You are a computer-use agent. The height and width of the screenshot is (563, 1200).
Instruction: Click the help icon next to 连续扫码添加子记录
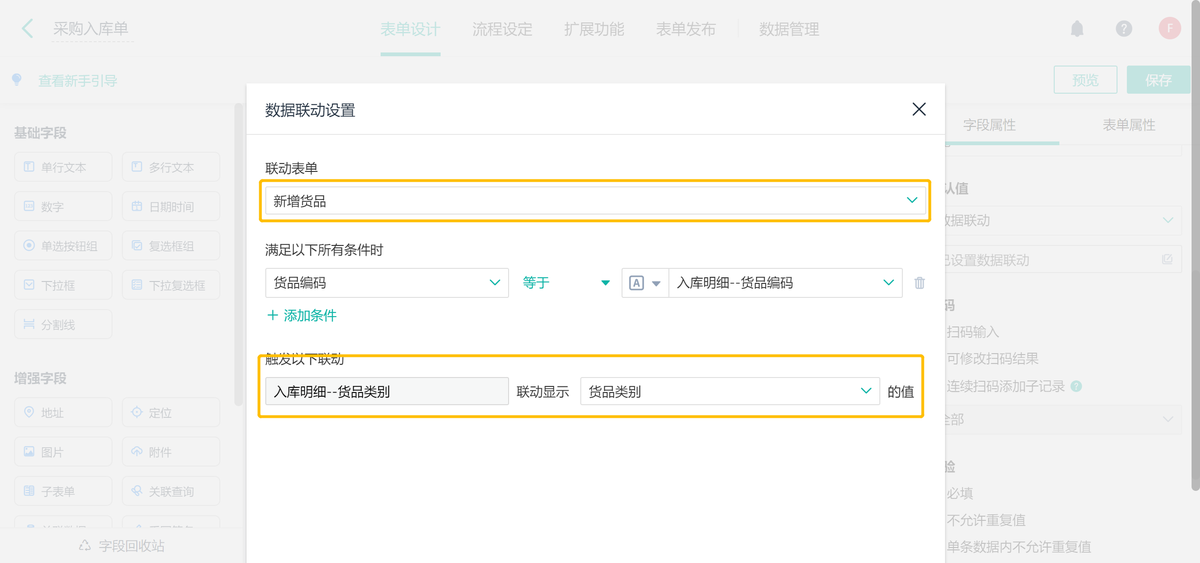click(x=1075, y=386)
